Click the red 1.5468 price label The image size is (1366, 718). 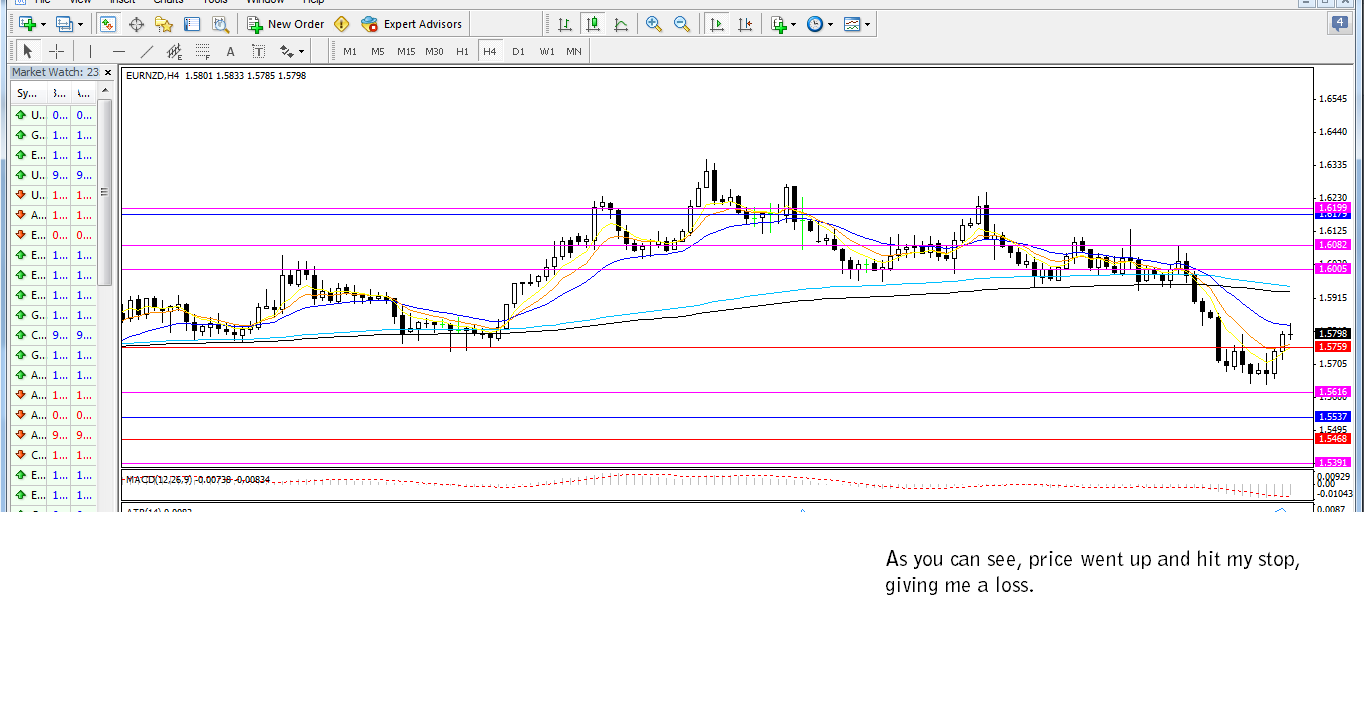click(1333, 438)
